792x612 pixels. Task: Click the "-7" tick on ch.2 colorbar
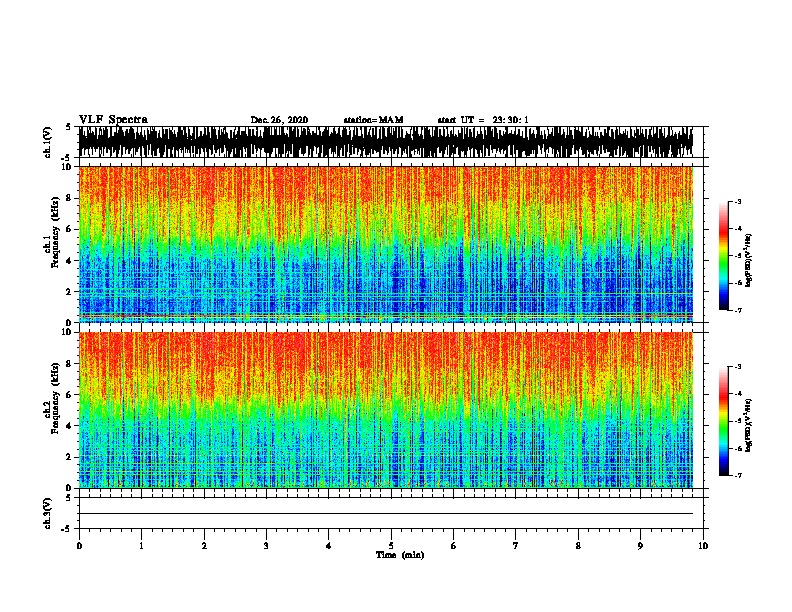(737, 476)
